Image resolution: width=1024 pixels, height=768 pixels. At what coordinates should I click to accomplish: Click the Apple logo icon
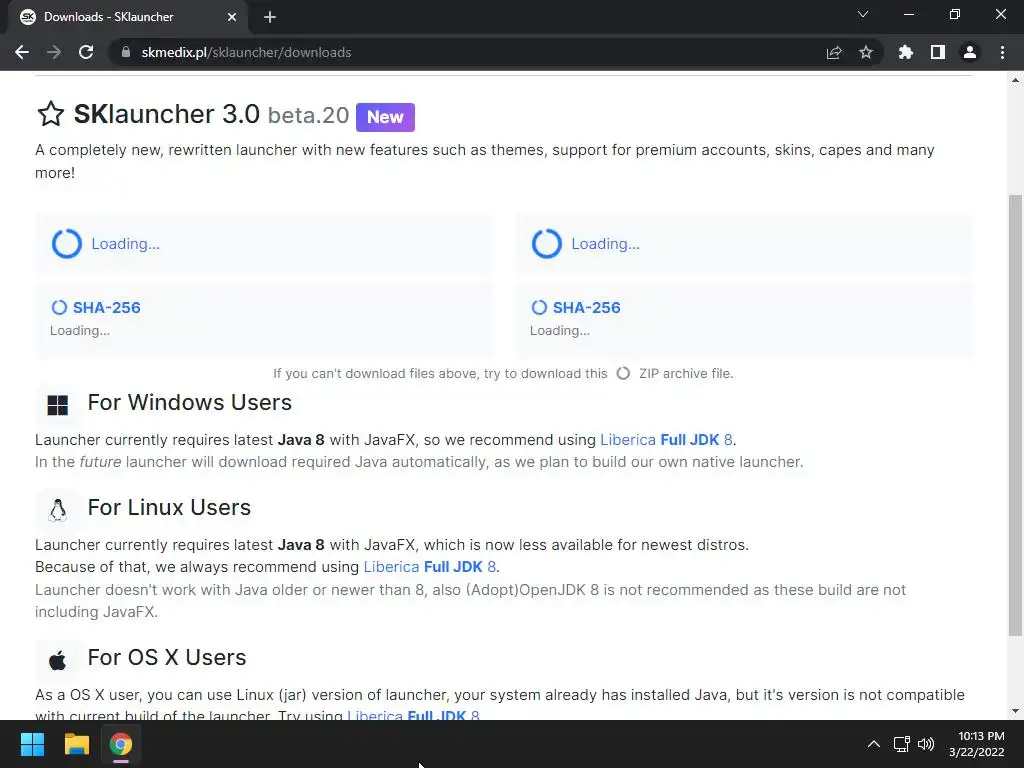point(57,660)
